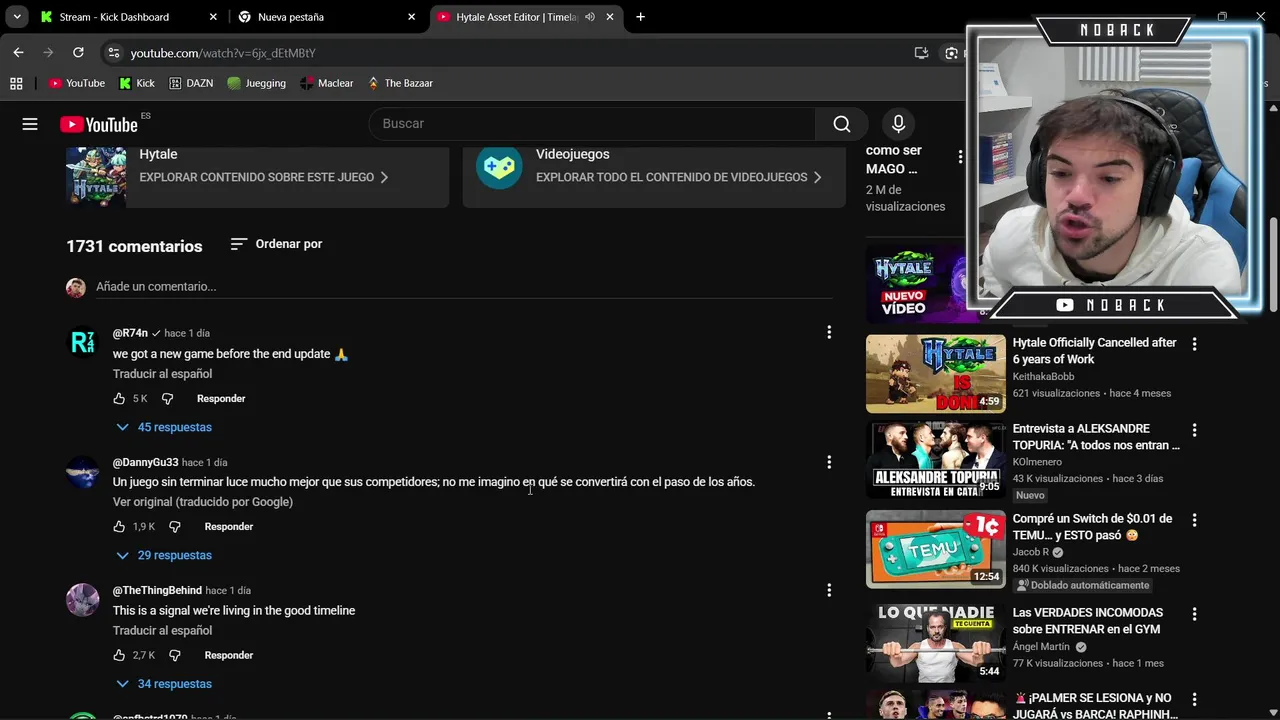Mute audio on Hytale tab speaker icon
The width and height of the screenshot is (1280, 720).
[x=590, y=17]
